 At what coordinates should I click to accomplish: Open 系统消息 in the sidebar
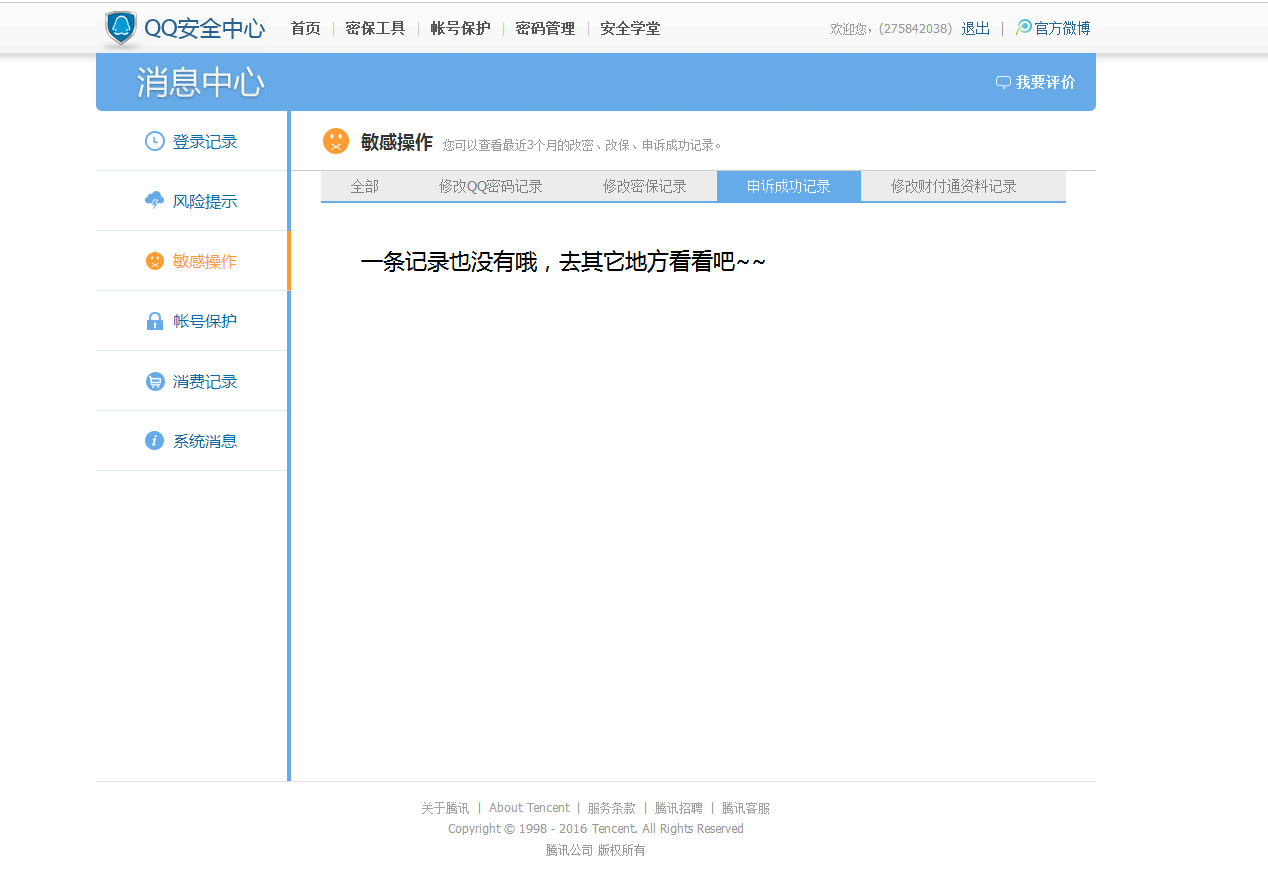point(205,441)
